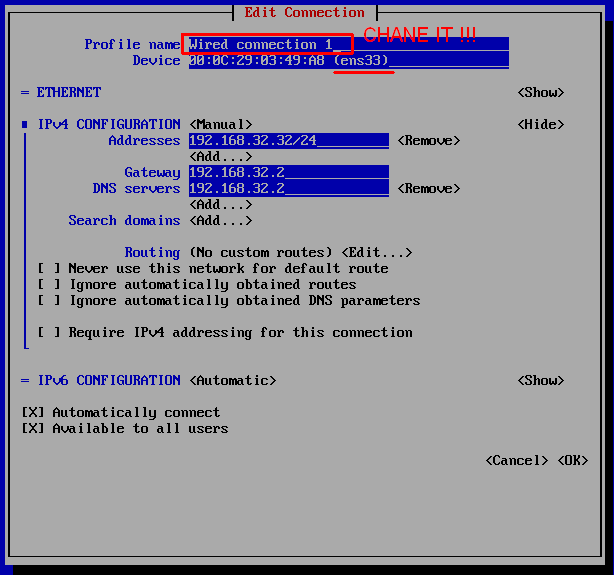Cancel the Edit Connection dialog
The width and height of the screenshot is (614, 575).
[x=516, y=461]
